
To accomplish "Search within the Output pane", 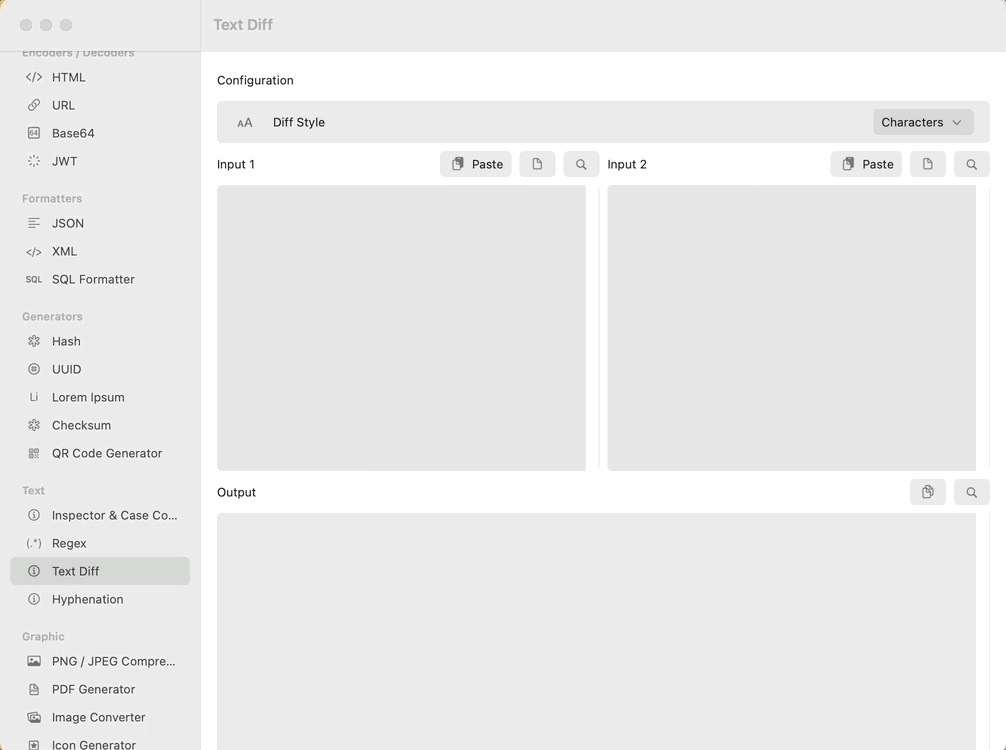I will tap(971, 492).
